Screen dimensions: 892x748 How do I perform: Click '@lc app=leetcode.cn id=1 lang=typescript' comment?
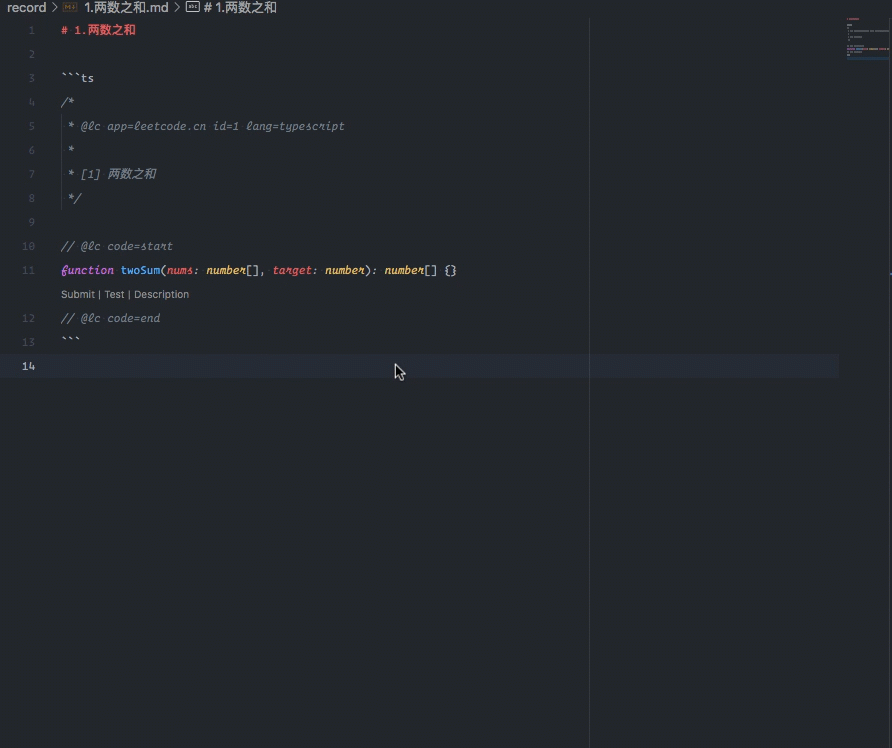(x=212, y=126)
